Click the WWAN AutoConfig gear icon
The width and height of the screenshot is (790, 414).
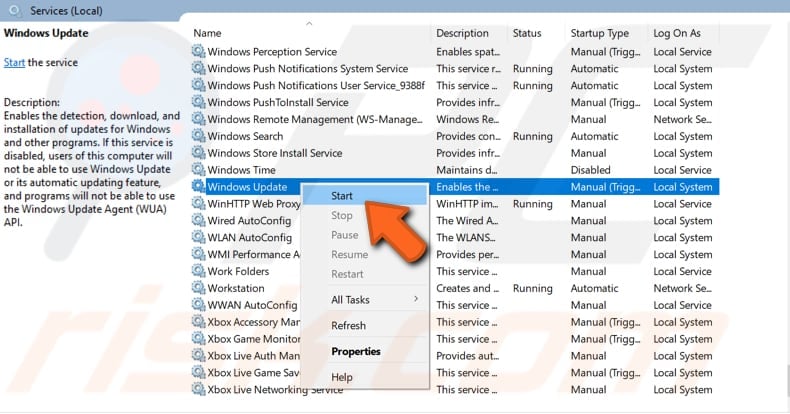click(199, 304)
